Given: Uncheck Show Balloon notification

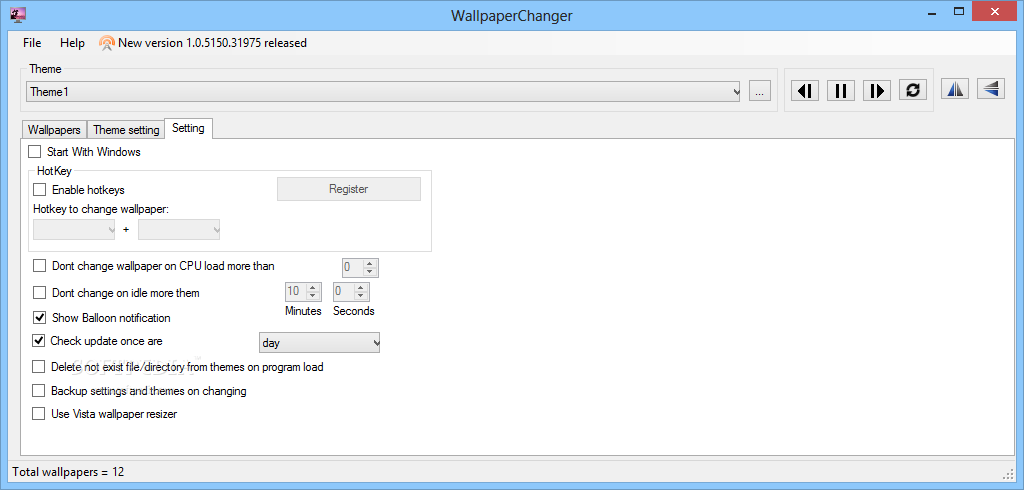Looking at the screenshot, I should click(x=40, y=318).
